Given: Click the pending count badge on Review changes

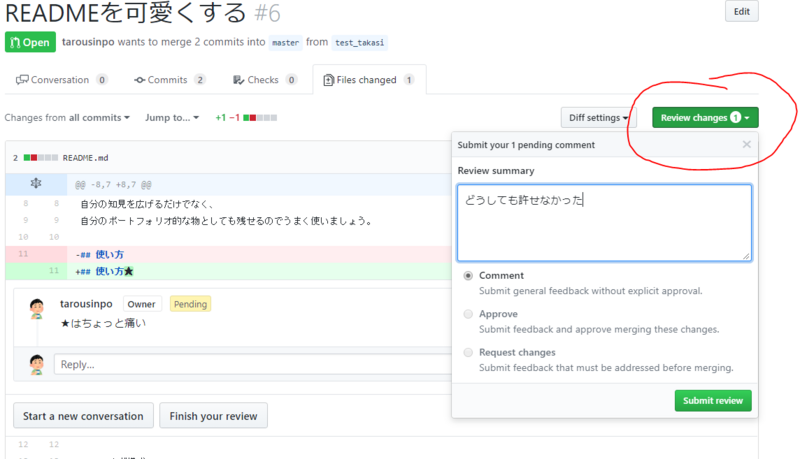Looking at the screenshot, I should click(x=735, y=117).
